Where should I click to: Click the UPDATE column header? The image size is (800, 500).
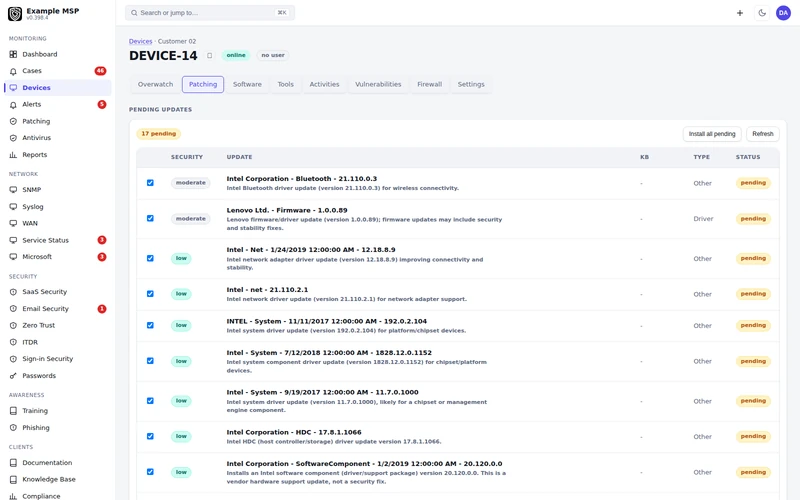point(239,157)
